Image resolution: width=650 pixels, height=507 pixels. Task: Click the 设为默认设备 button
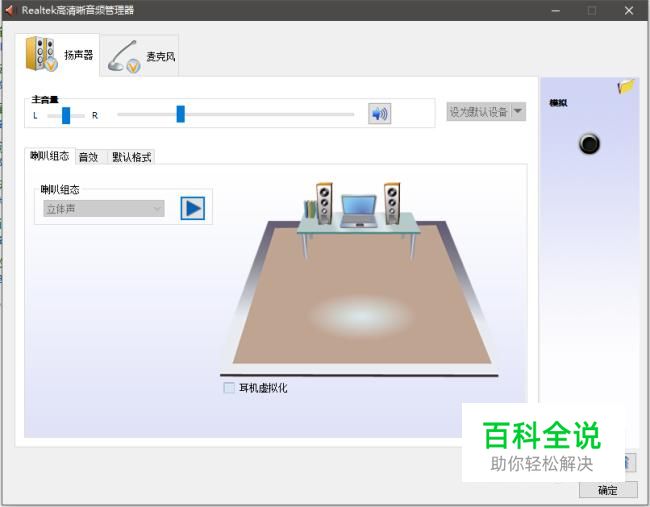[x=479, y=112]
